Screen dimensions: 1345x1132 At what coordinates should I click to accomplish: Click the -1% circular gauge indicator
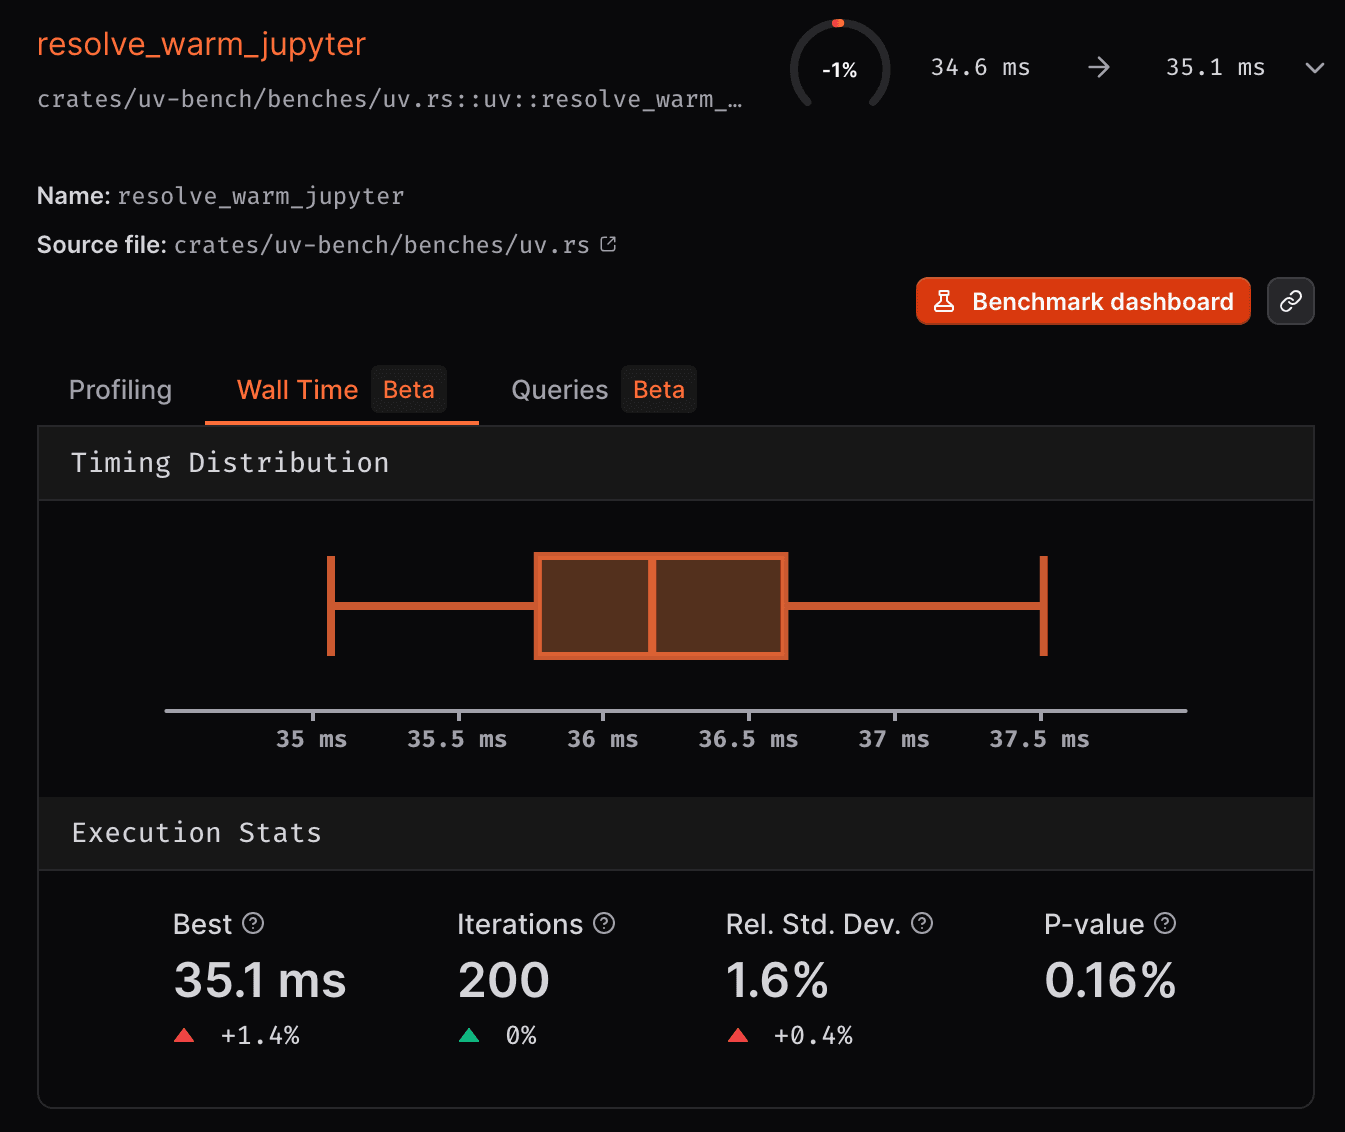coord(839,68)
